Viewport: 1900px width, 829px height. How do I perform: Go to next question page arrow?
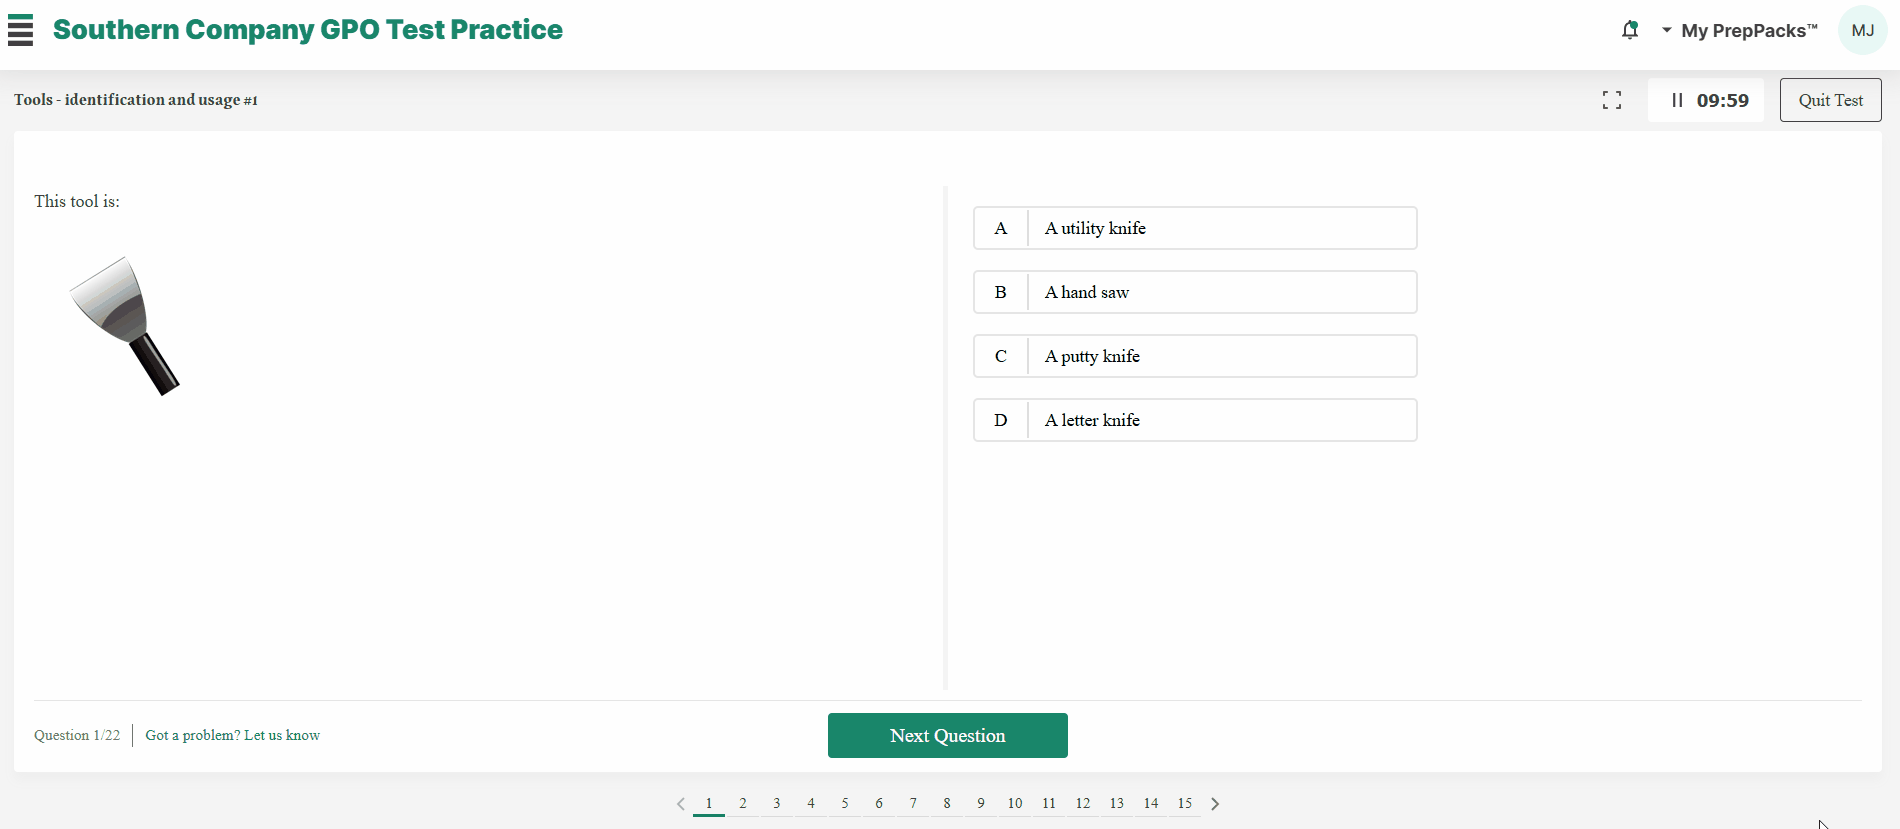pyautogui.click(x=1215, y=804)
